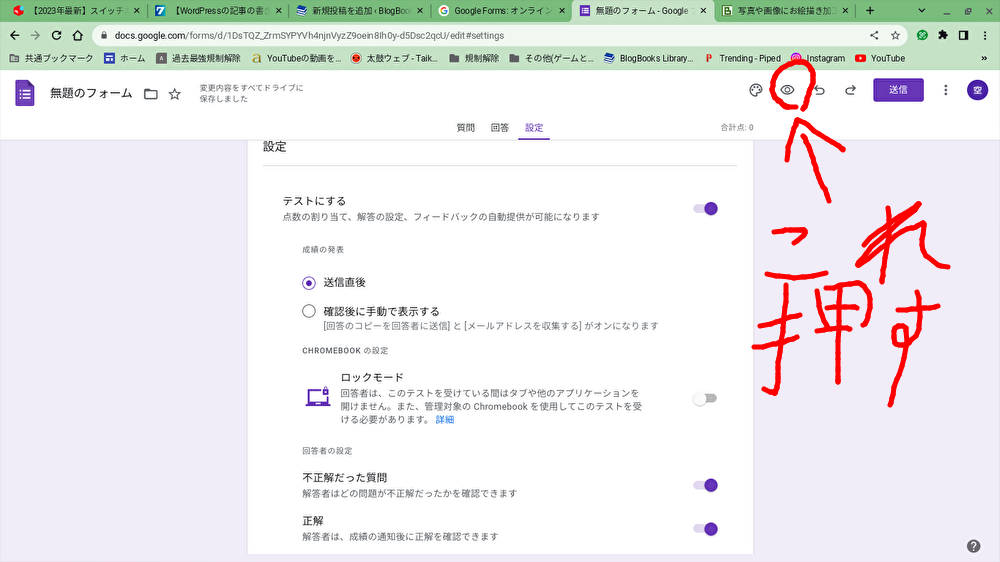1000x562 pixels.
Task: Open the three-dot more options menu
Action: click(x=946, y=91)
